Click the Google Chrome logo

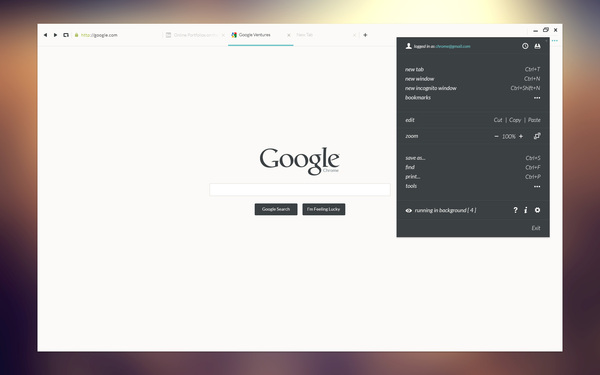point(300,161)
